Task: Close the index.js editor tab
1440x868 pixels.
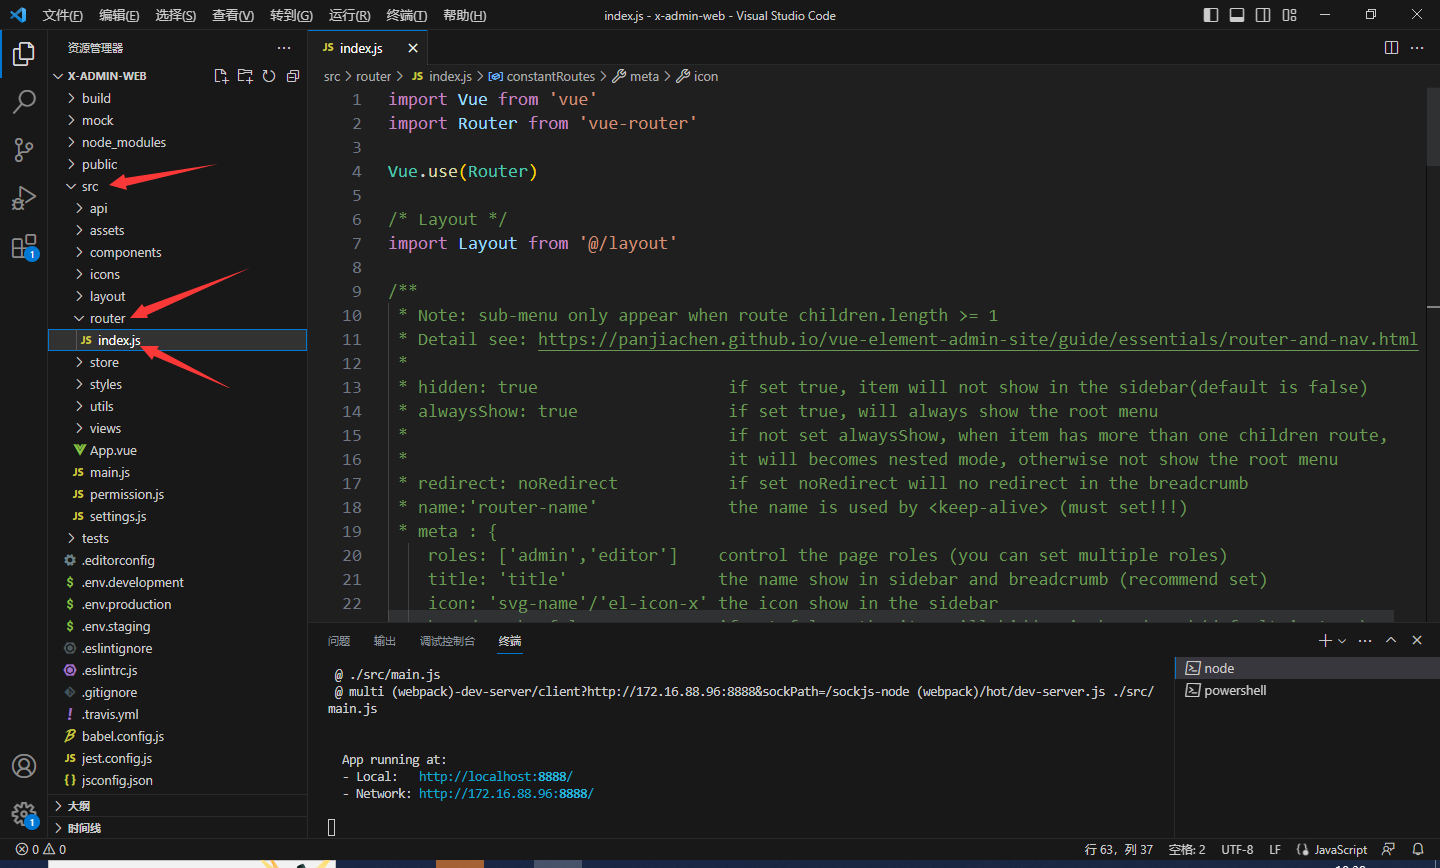Action: pyautogui.click(x=413, y=48)
